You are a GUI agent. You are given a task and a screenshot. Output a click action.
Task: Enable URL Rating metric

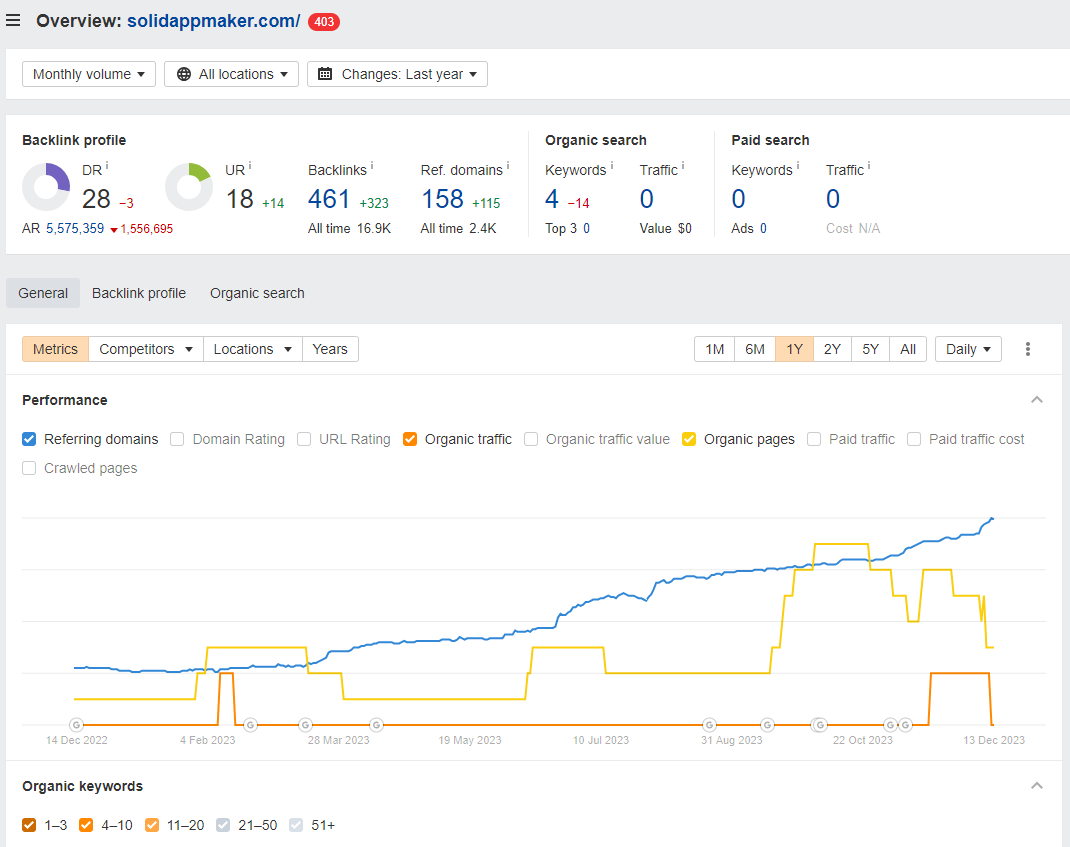(x=304, y=439)
